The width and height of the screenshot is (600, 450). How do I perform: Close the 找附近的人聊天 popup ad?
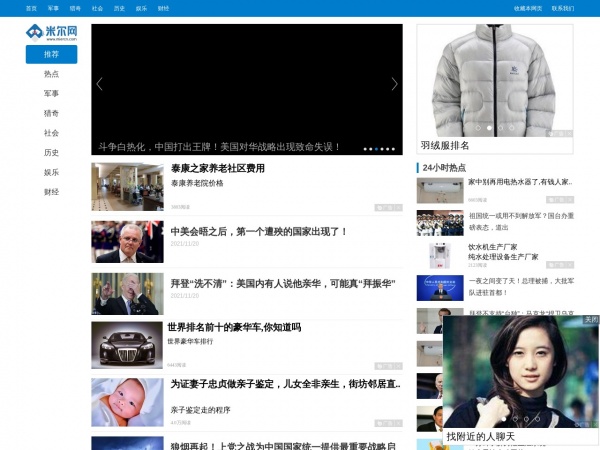point(590,320)
